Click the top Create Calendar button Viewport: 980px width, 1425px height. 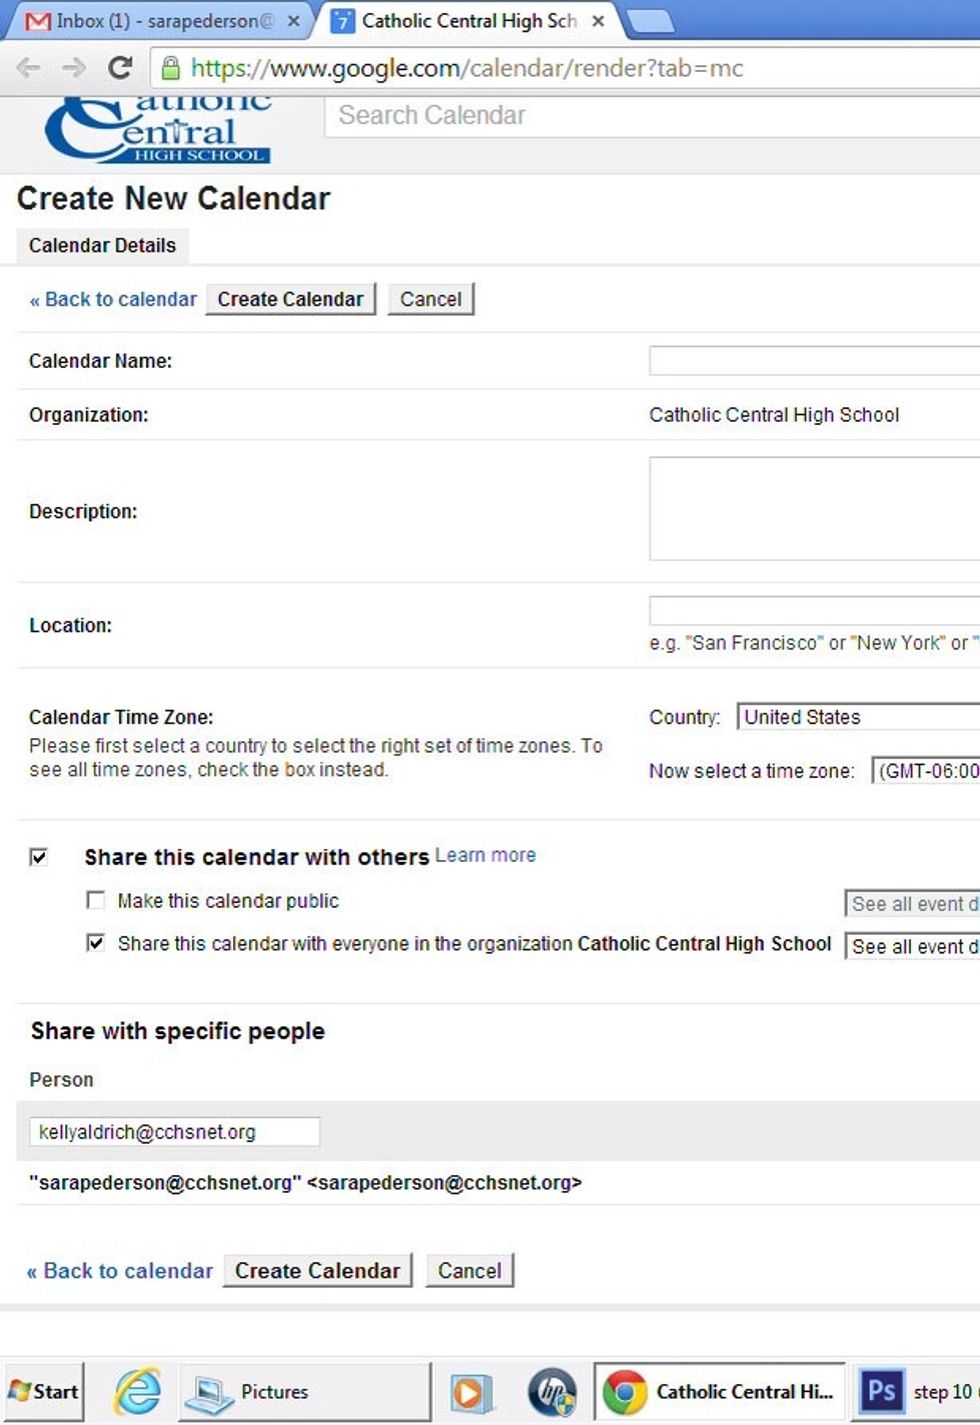(290, 299)
